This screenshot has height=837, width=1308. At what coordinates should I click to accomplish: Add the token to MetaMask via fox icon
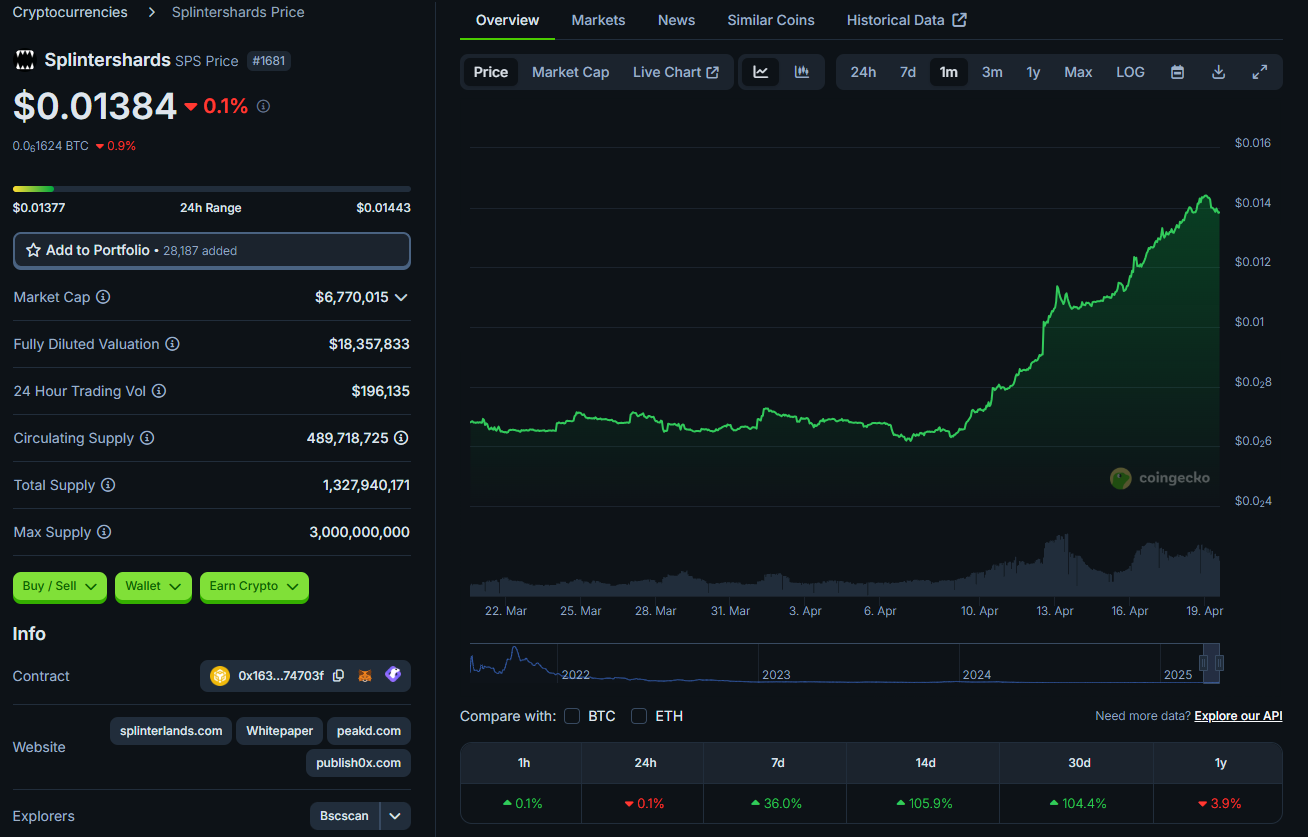365,676
